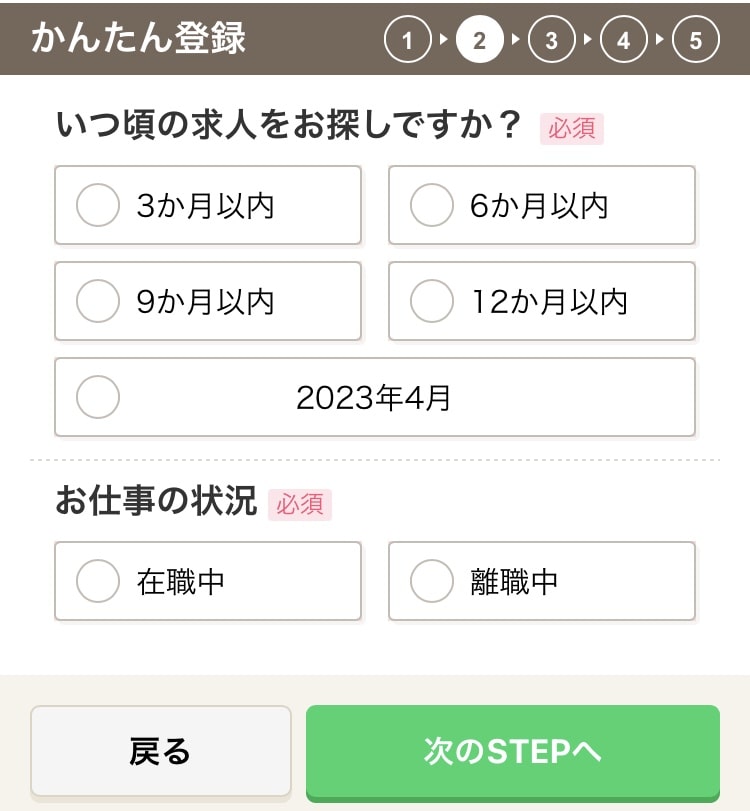The image size is (750, 811).
Task: Select the step 2 circle indicator
Action: 479,40
